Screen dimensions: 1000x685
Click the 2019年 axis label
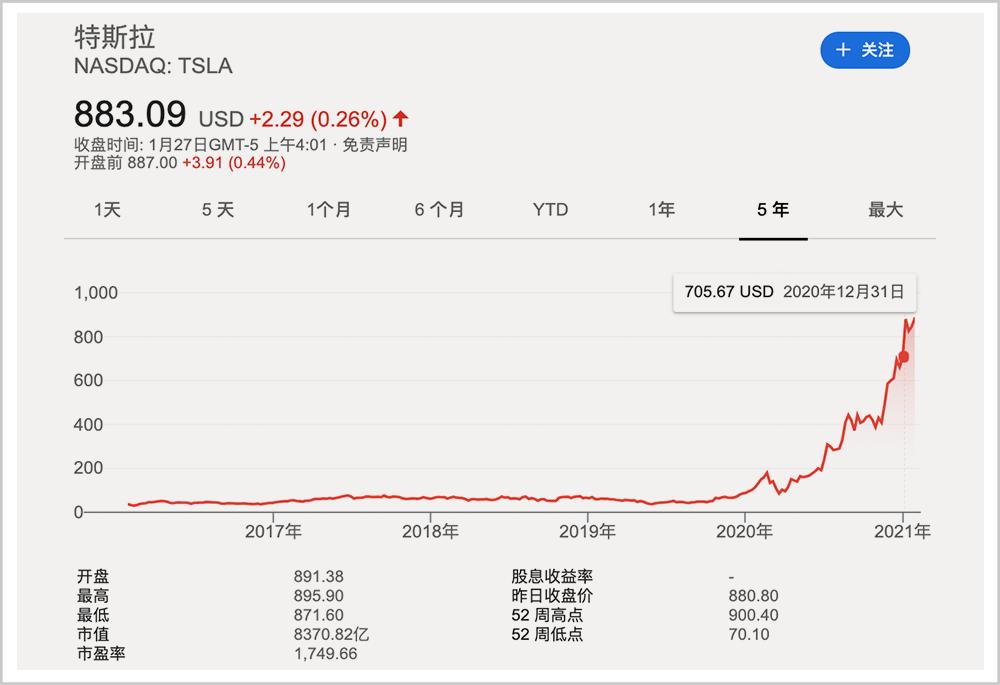tap(588, 532)
